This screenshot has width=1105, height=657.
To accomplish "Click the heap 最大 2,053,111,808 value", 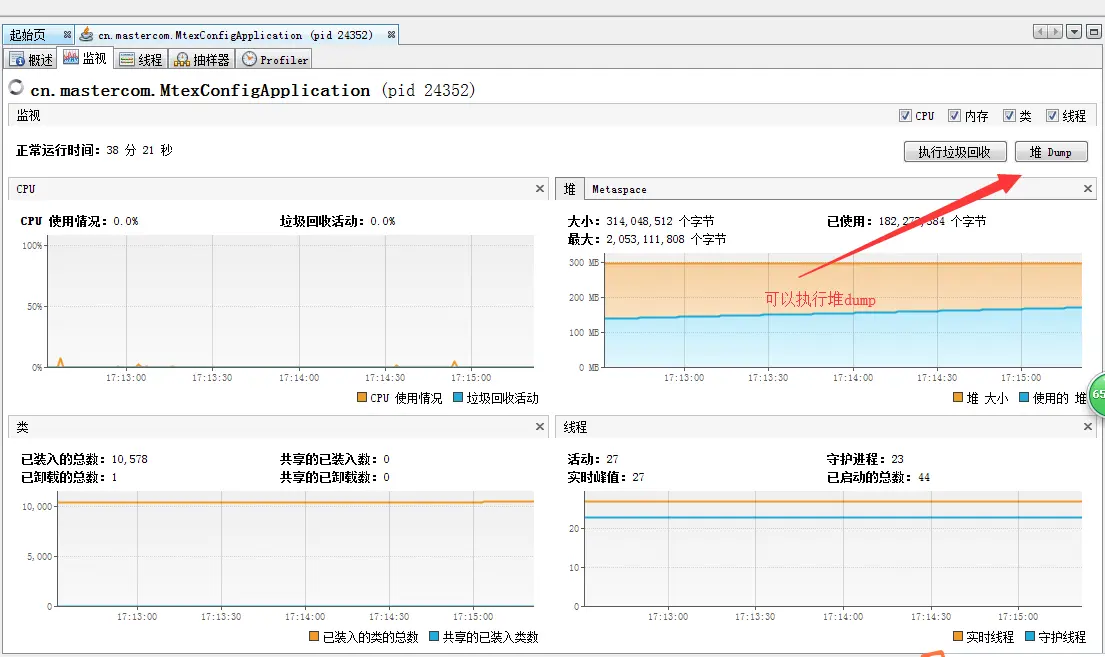I will [x=666, y=239].
